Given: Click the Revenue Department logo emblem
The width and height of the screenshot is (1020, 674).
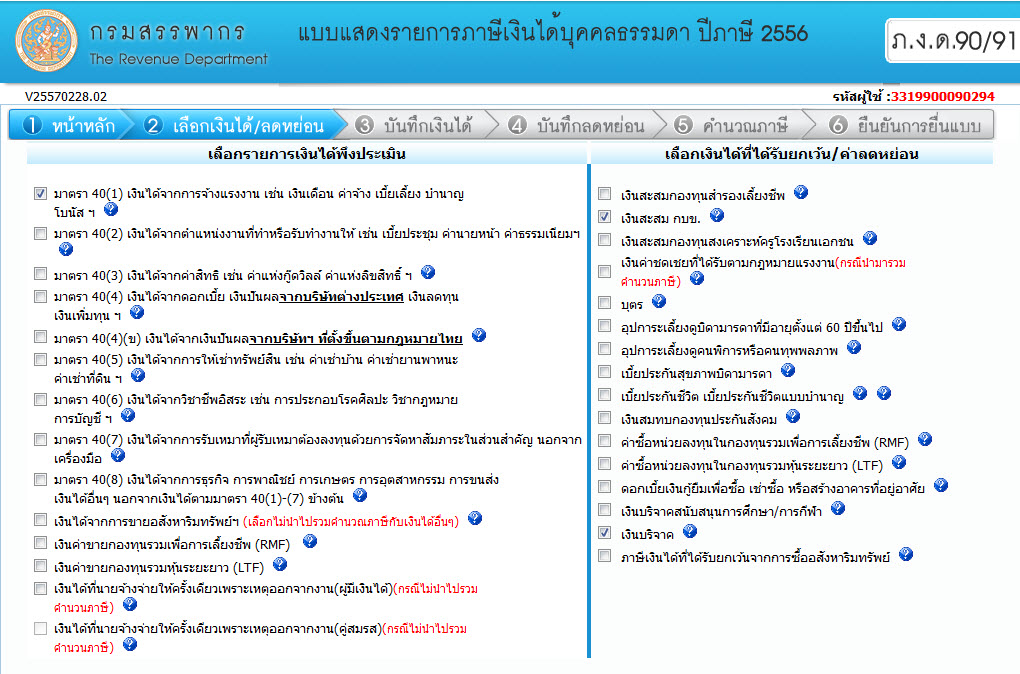Looking at the screenshot, I should pyautogui.click(x=46, y=40).
